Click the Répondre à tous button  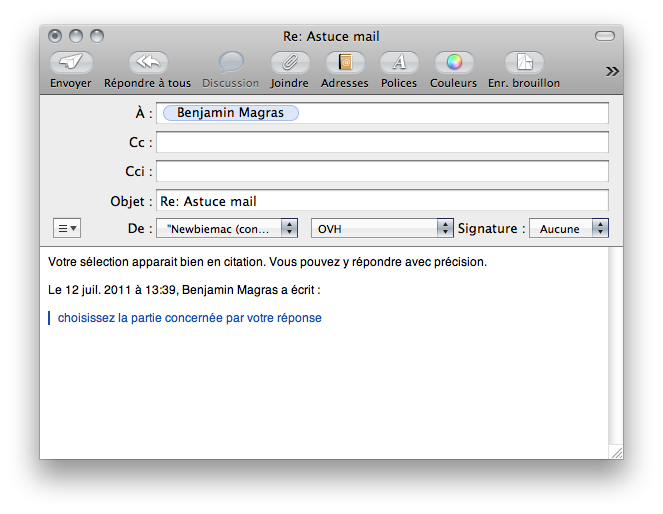coord(148,62)
